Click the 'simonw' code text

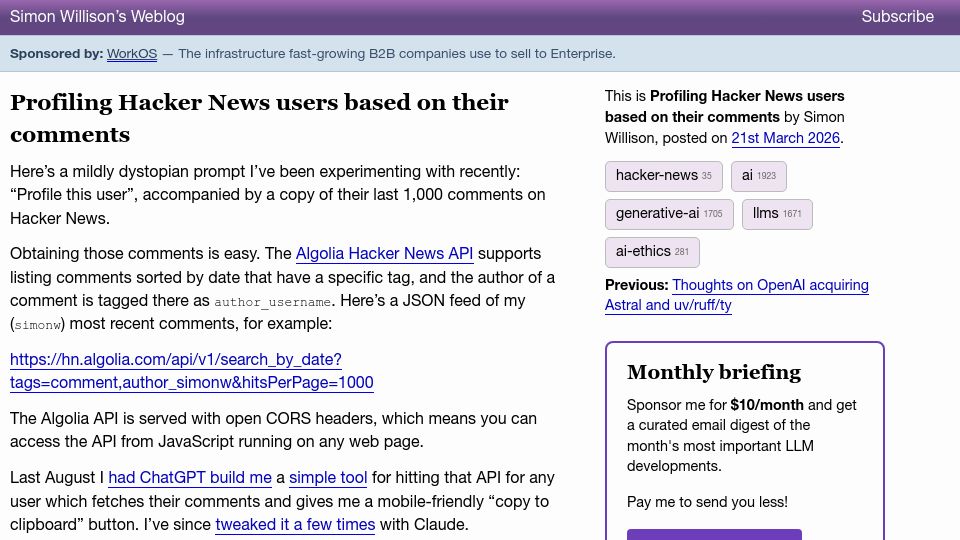(x=37, y=325)
